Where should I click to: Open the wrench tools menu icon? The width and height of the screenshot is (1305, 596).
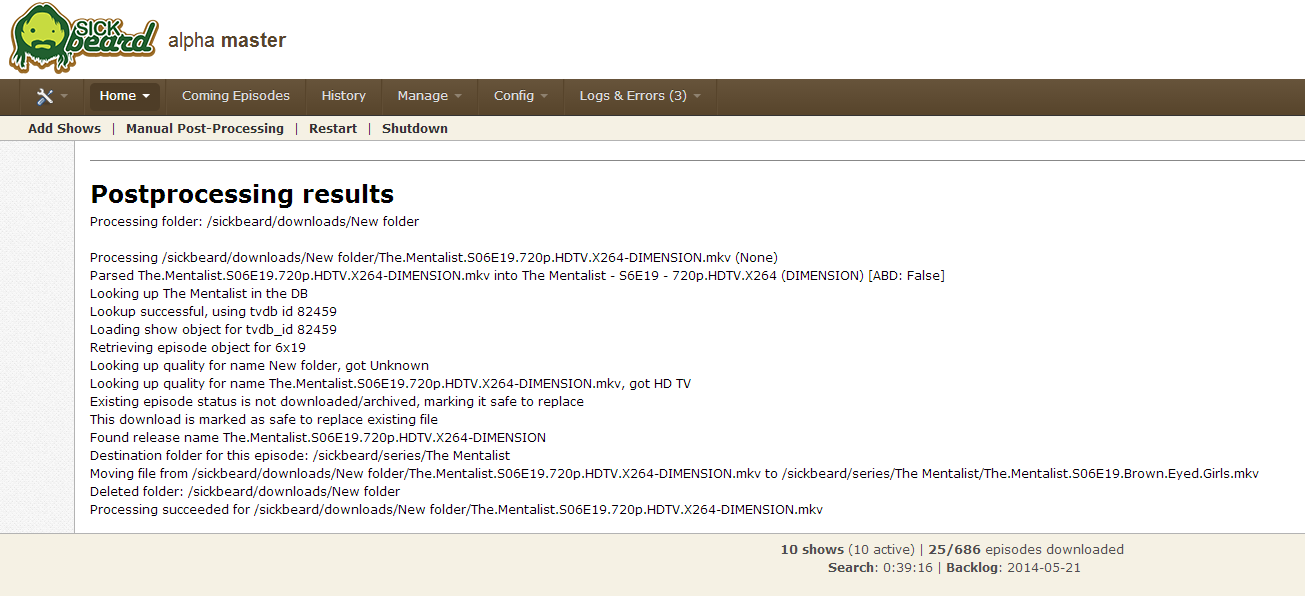pos(45,97)
